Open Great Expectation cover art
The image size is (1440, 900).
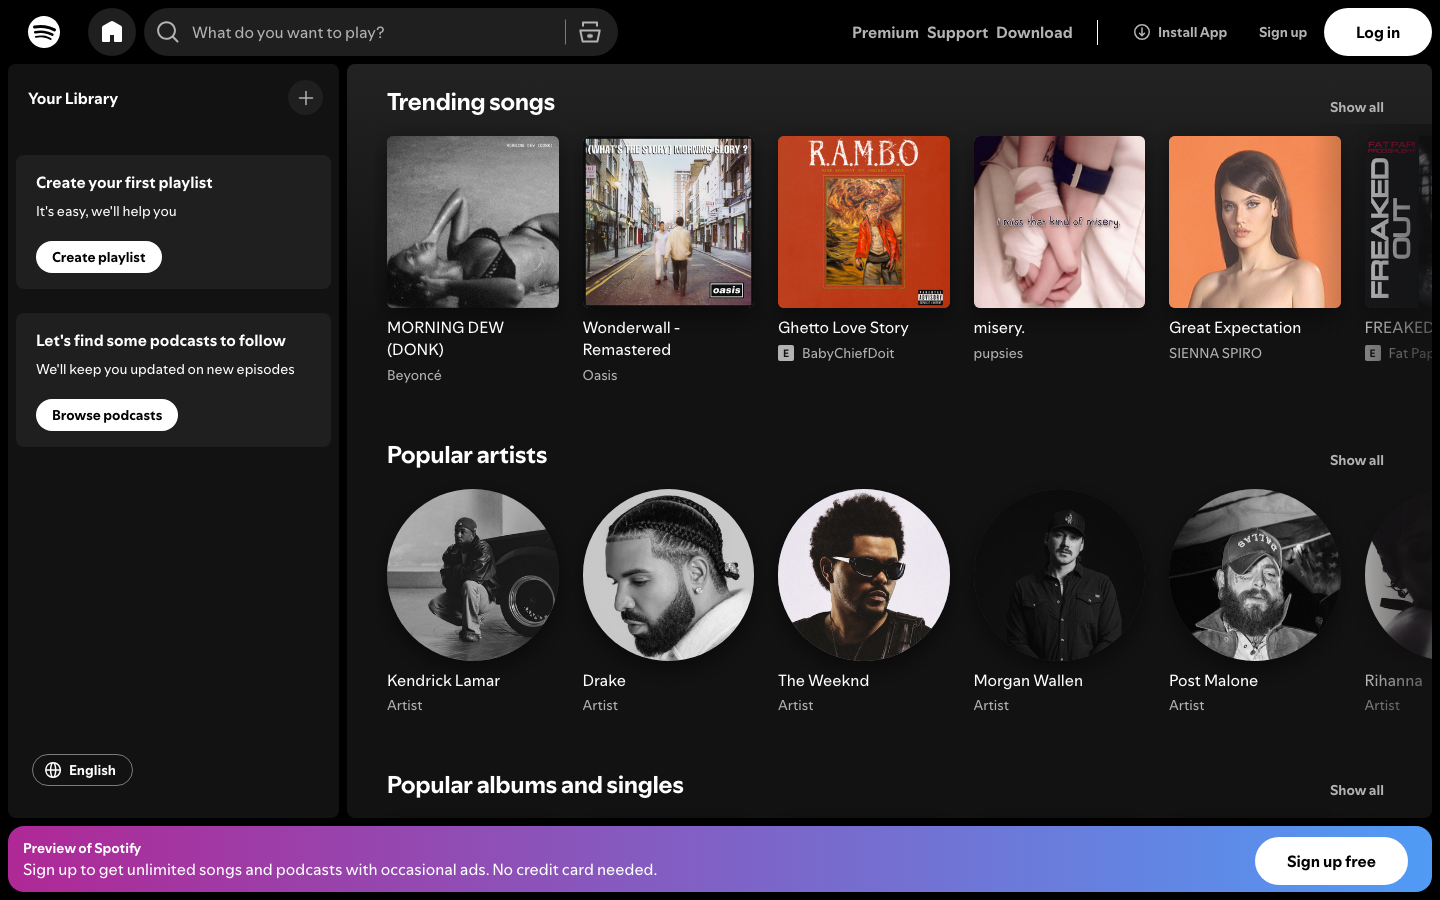[1255, 222]
